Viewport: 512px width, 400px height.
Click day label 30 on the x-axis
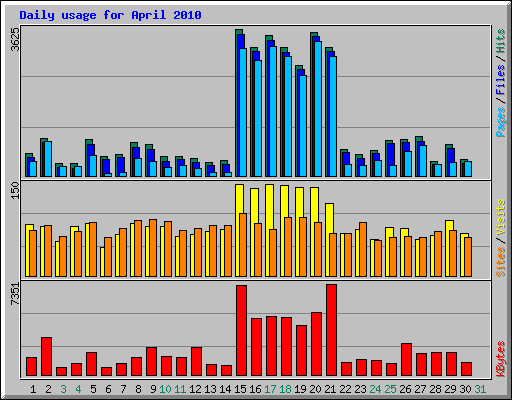click(x=465, y=389)
